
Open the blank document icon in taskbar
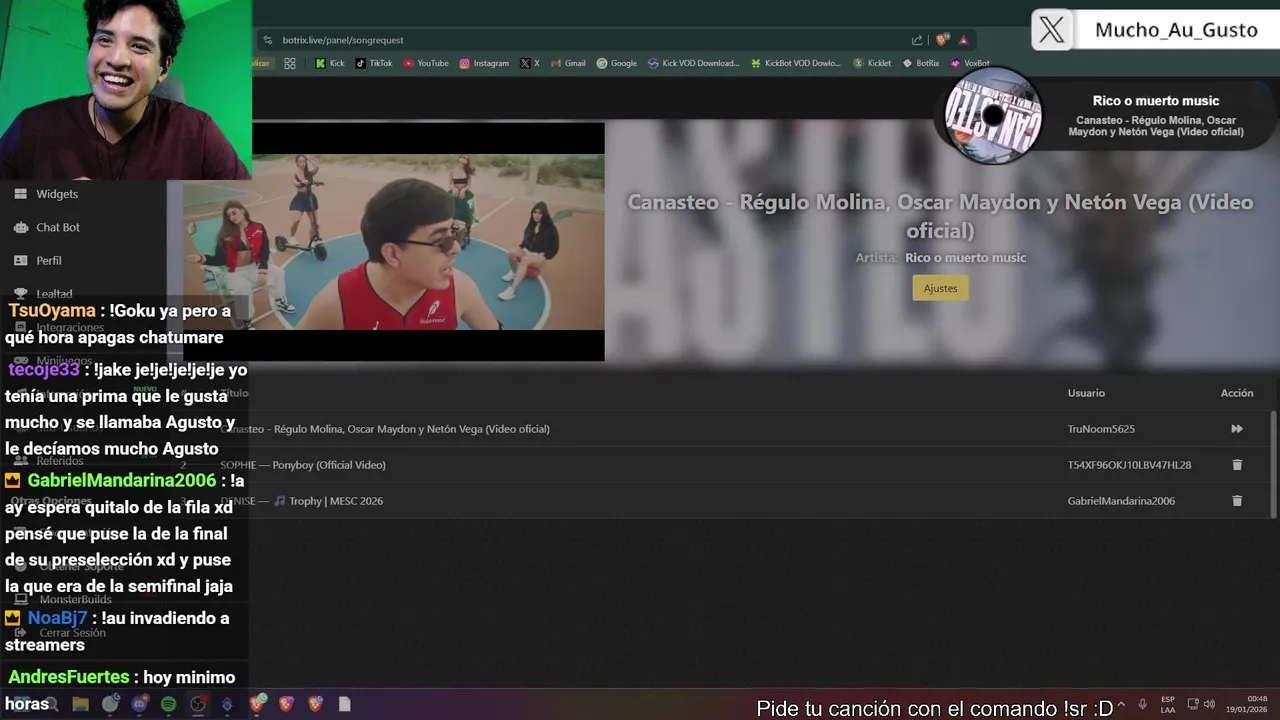(344, 704)
